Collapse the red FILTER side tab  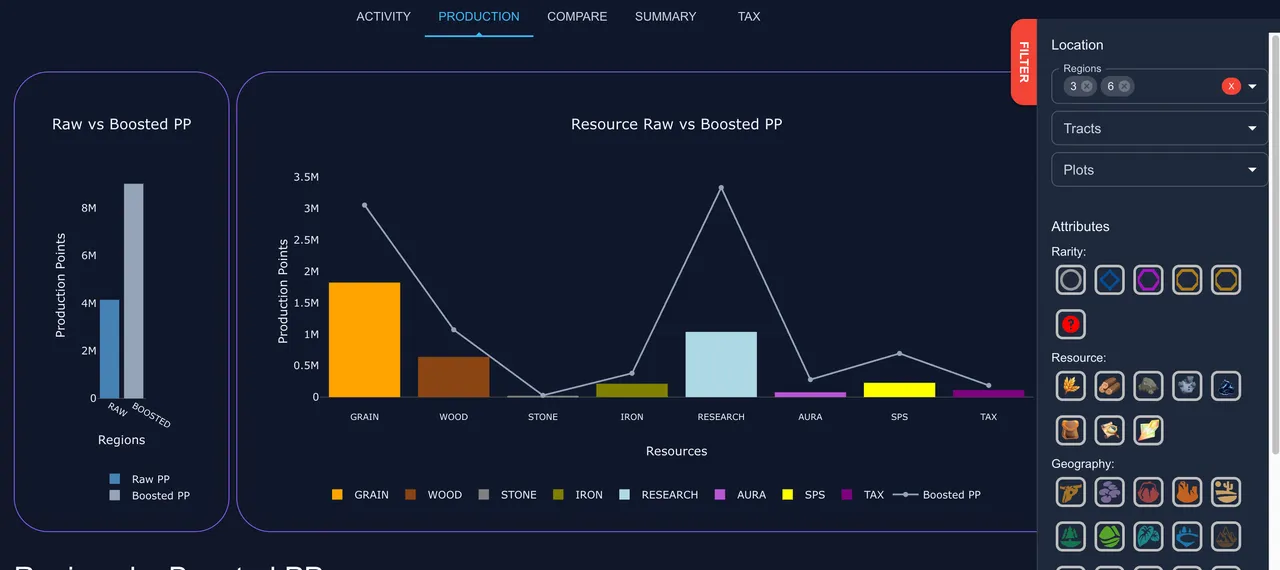point(1024,62)
